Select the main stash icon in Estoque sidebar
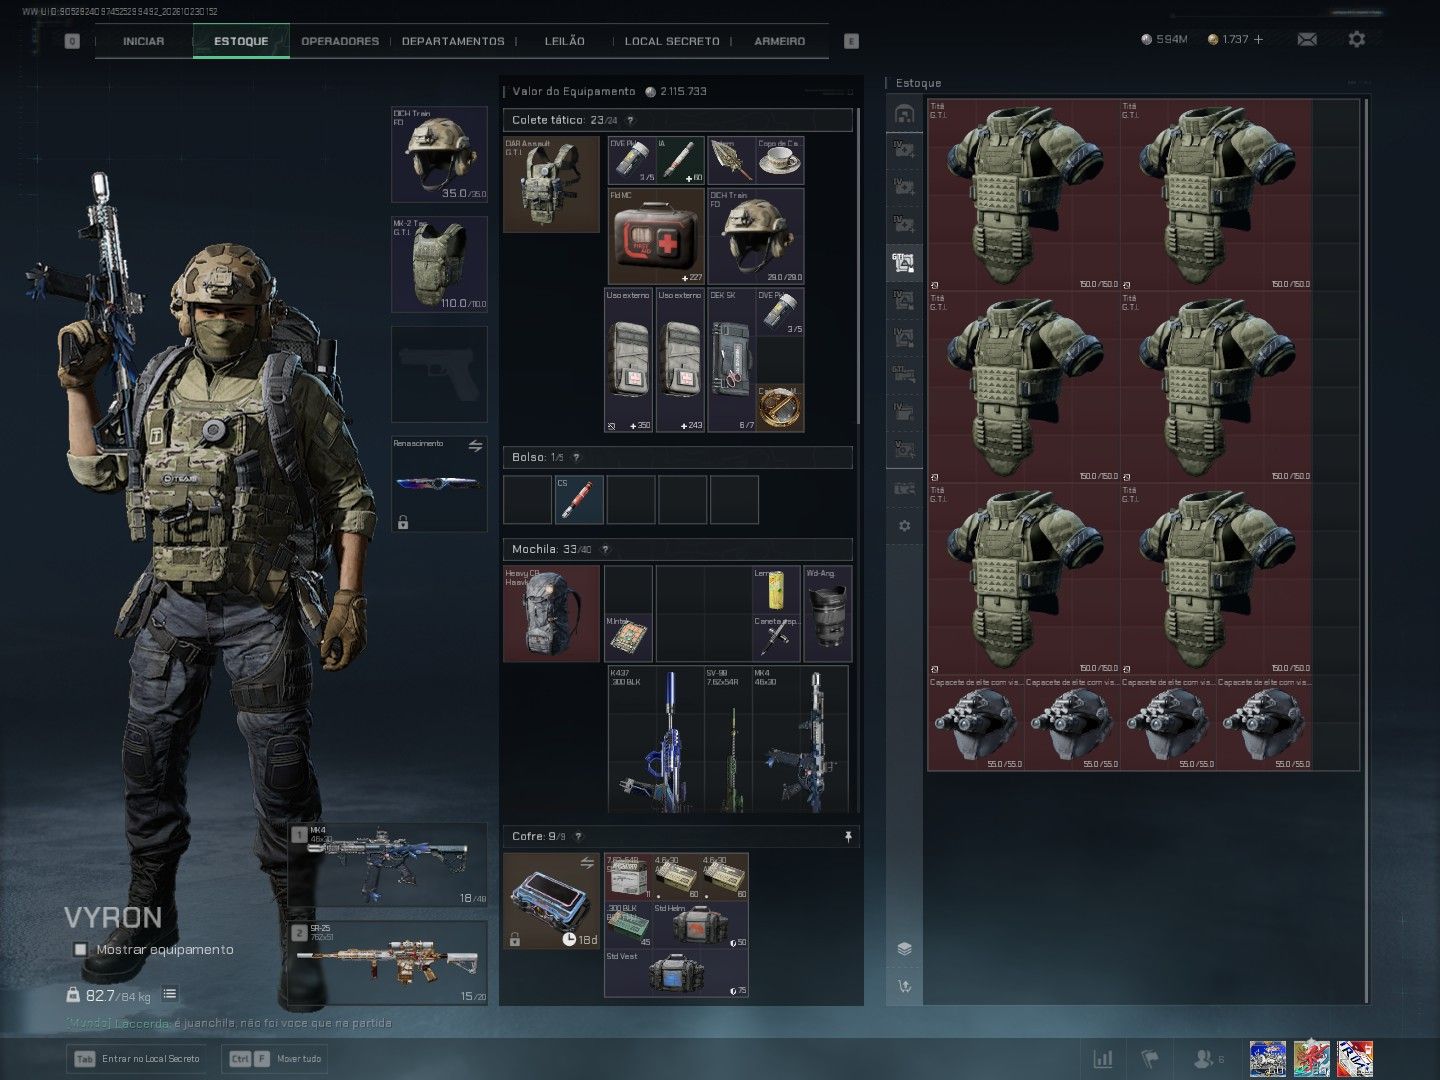Viewport: 1440px width, 1080px height. [904, 114]
